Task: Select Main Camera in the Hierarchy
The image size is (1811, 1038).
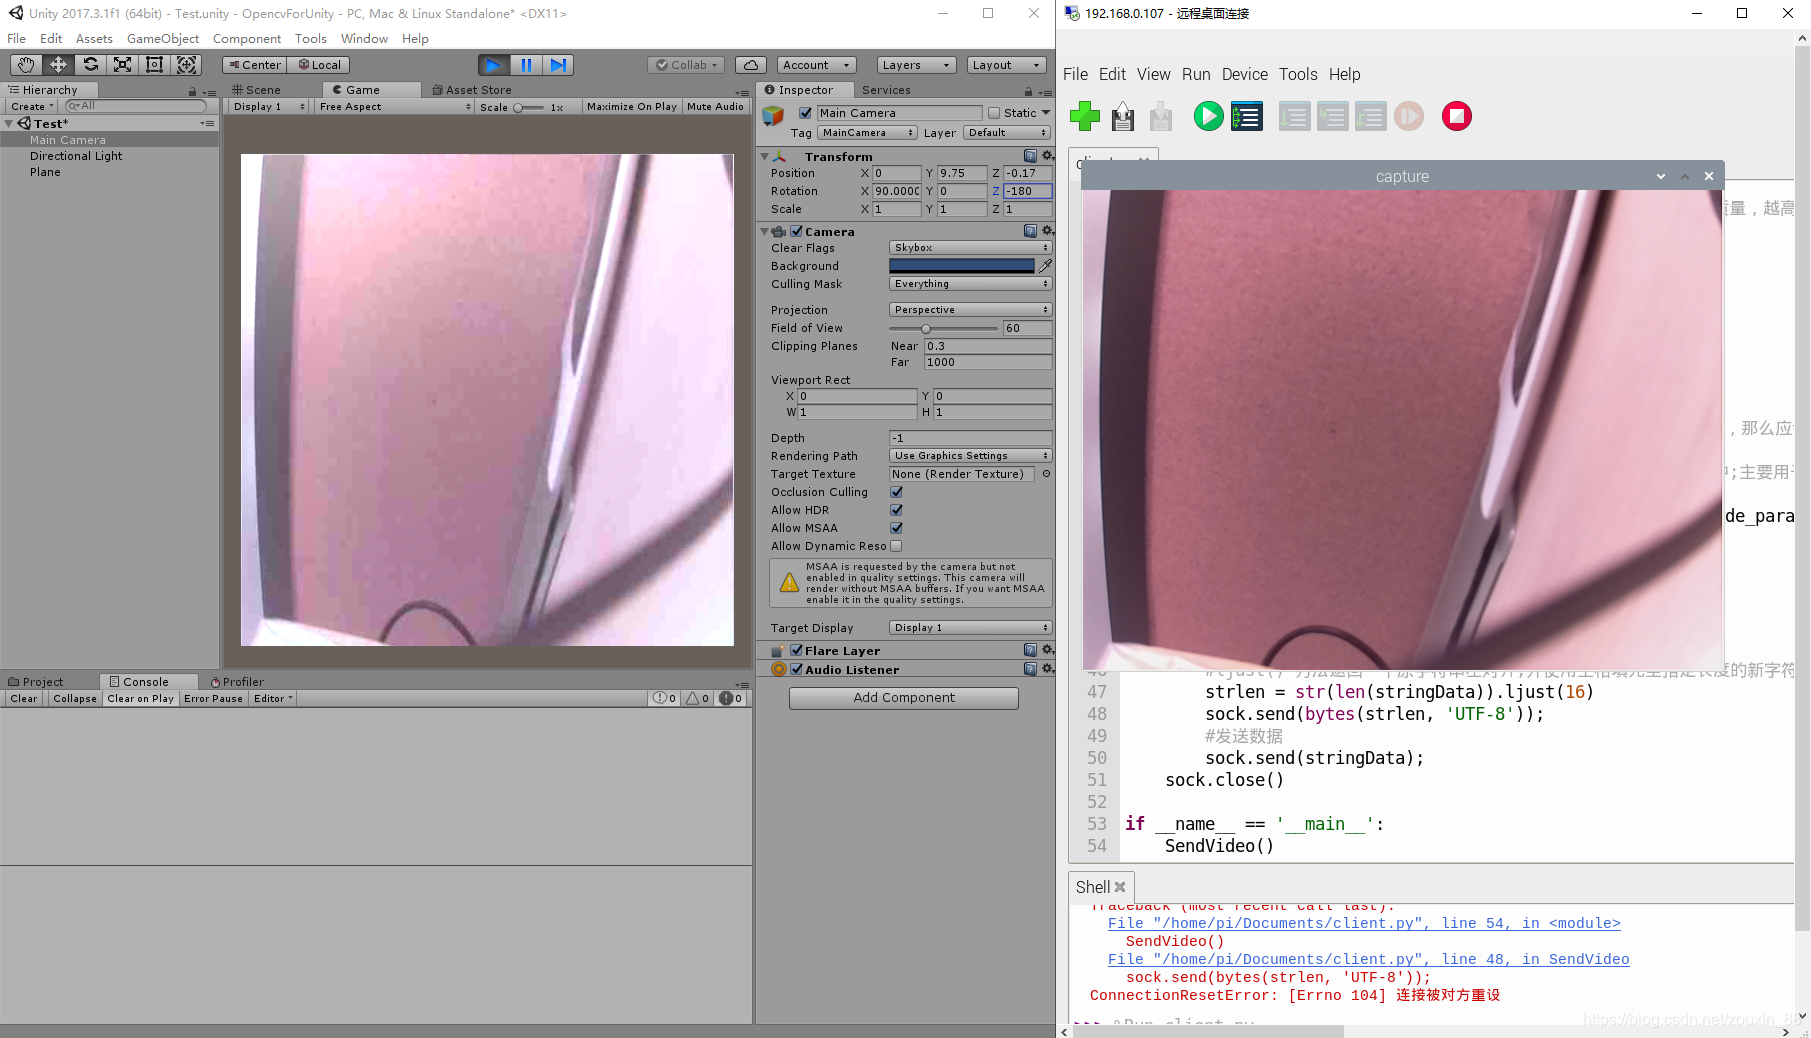Action: 67,140
